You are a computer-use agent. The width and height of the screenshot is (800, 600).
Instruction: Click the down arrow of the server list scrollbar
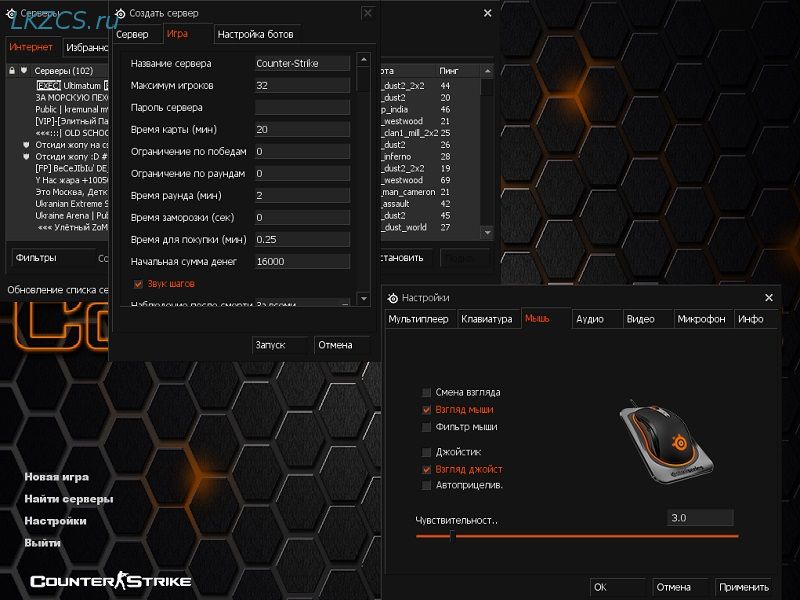487,233
